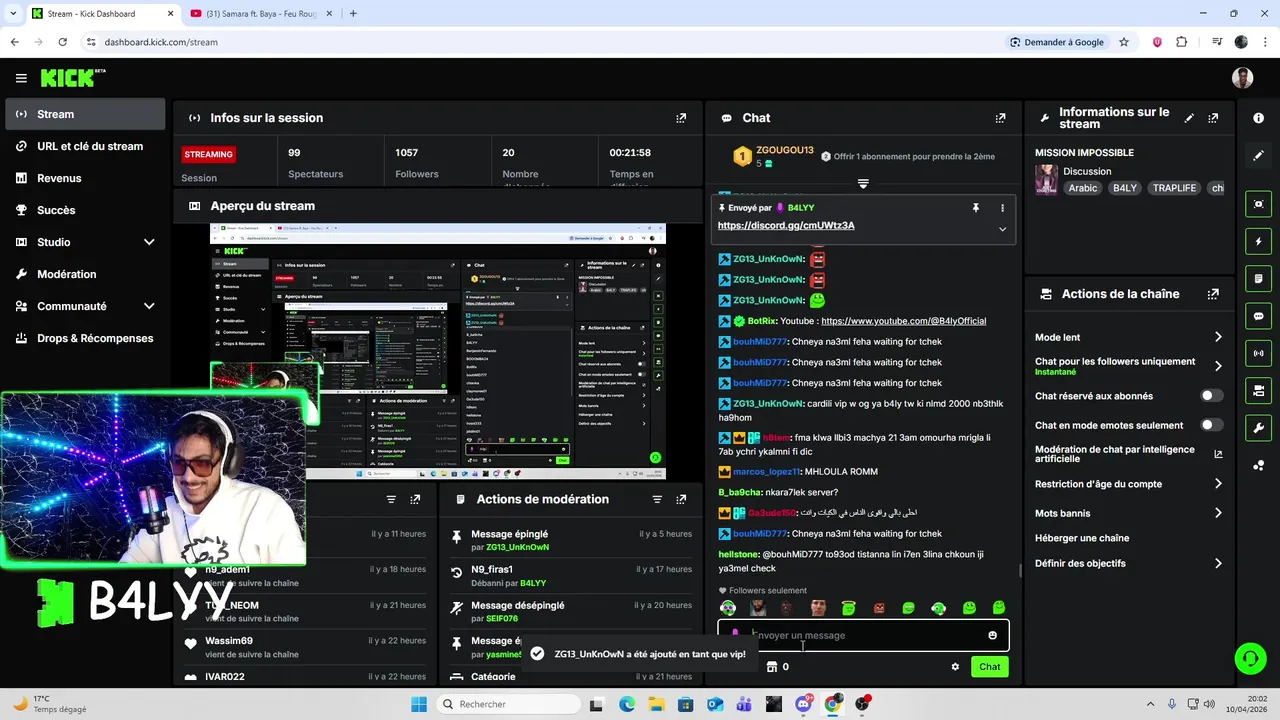This screenshot has width=1280, height=720.
Task: Open the hamburger menu beside the KICK logo
Action: pyautogui.click(x=21, y=78)
